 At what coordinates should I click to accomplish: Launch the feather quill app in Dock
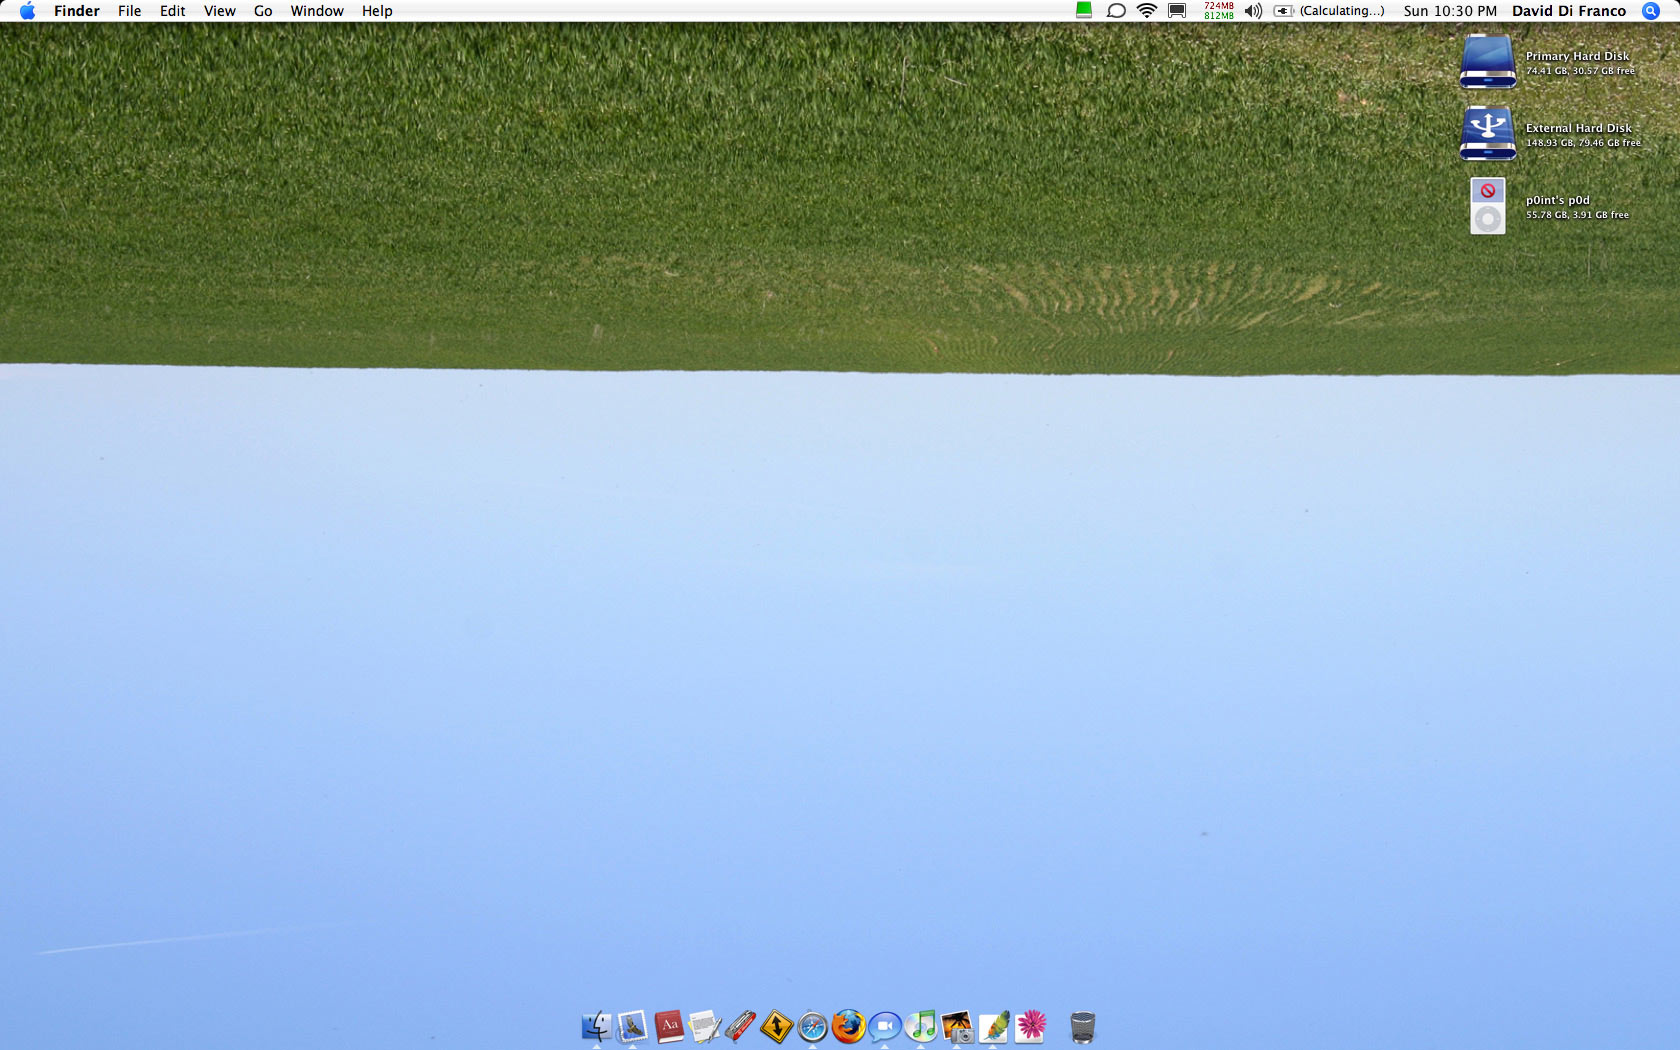(x=993, y=1026)
